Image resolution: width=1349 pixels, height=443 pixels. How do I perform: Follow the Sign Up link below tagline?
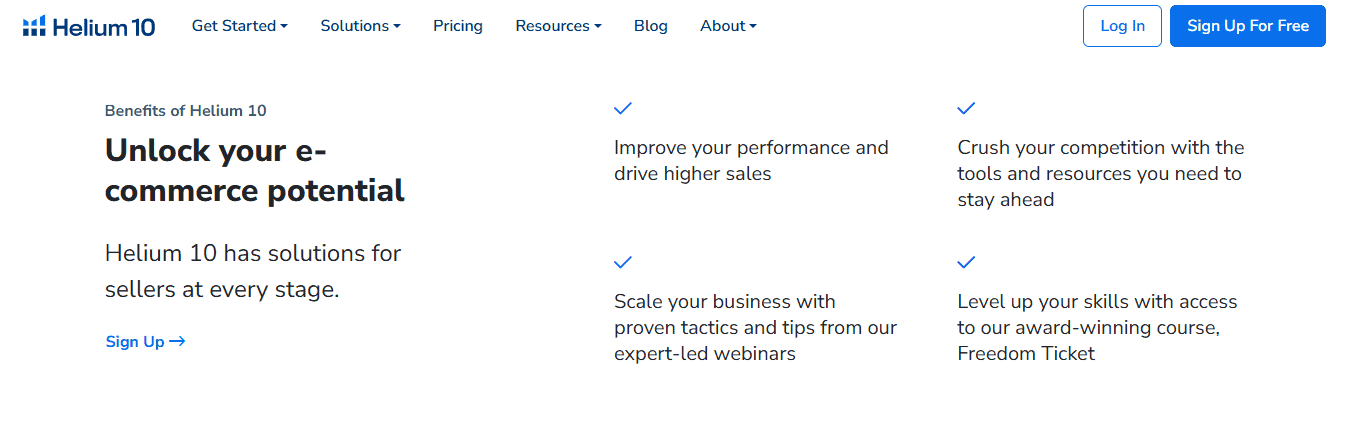pos(135,342)
